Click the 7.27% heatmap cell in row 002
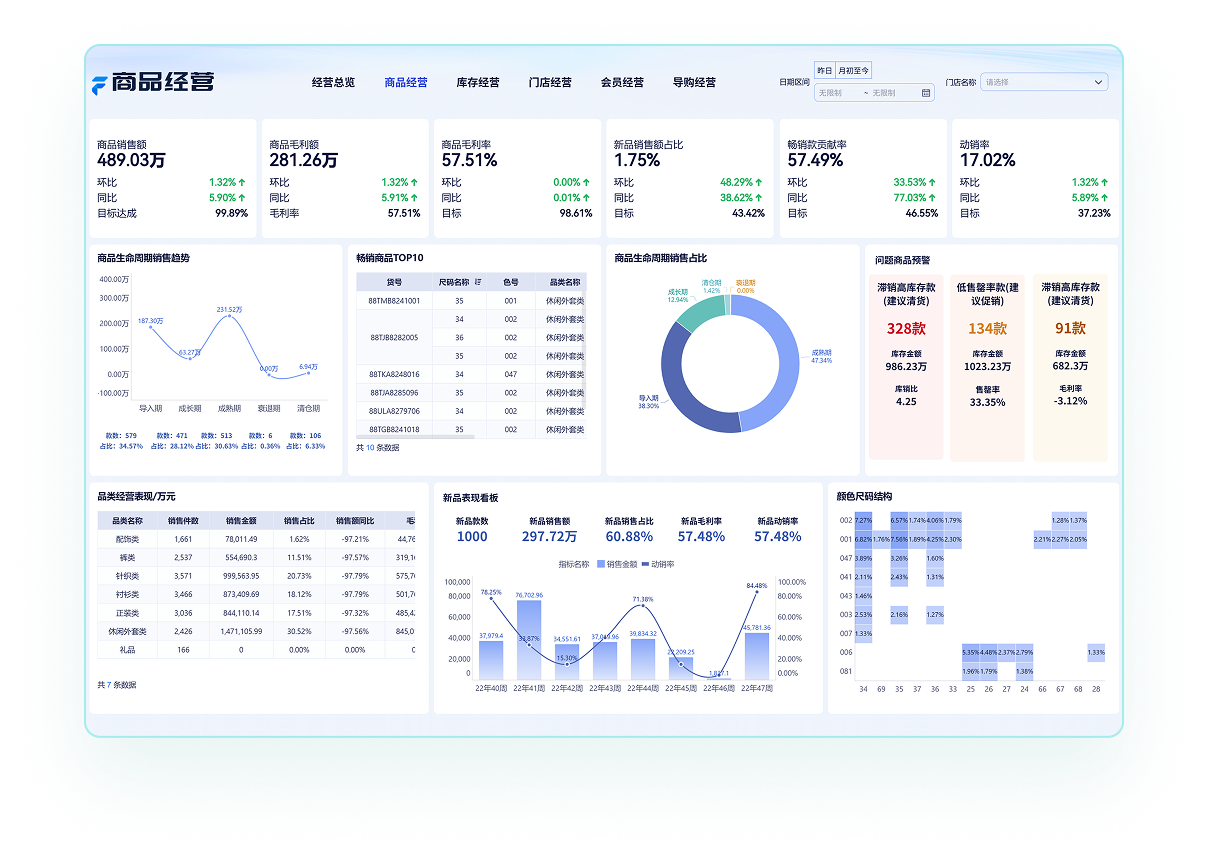The width and height of the screenshot is (1208, 862). [x=864, y=520]
